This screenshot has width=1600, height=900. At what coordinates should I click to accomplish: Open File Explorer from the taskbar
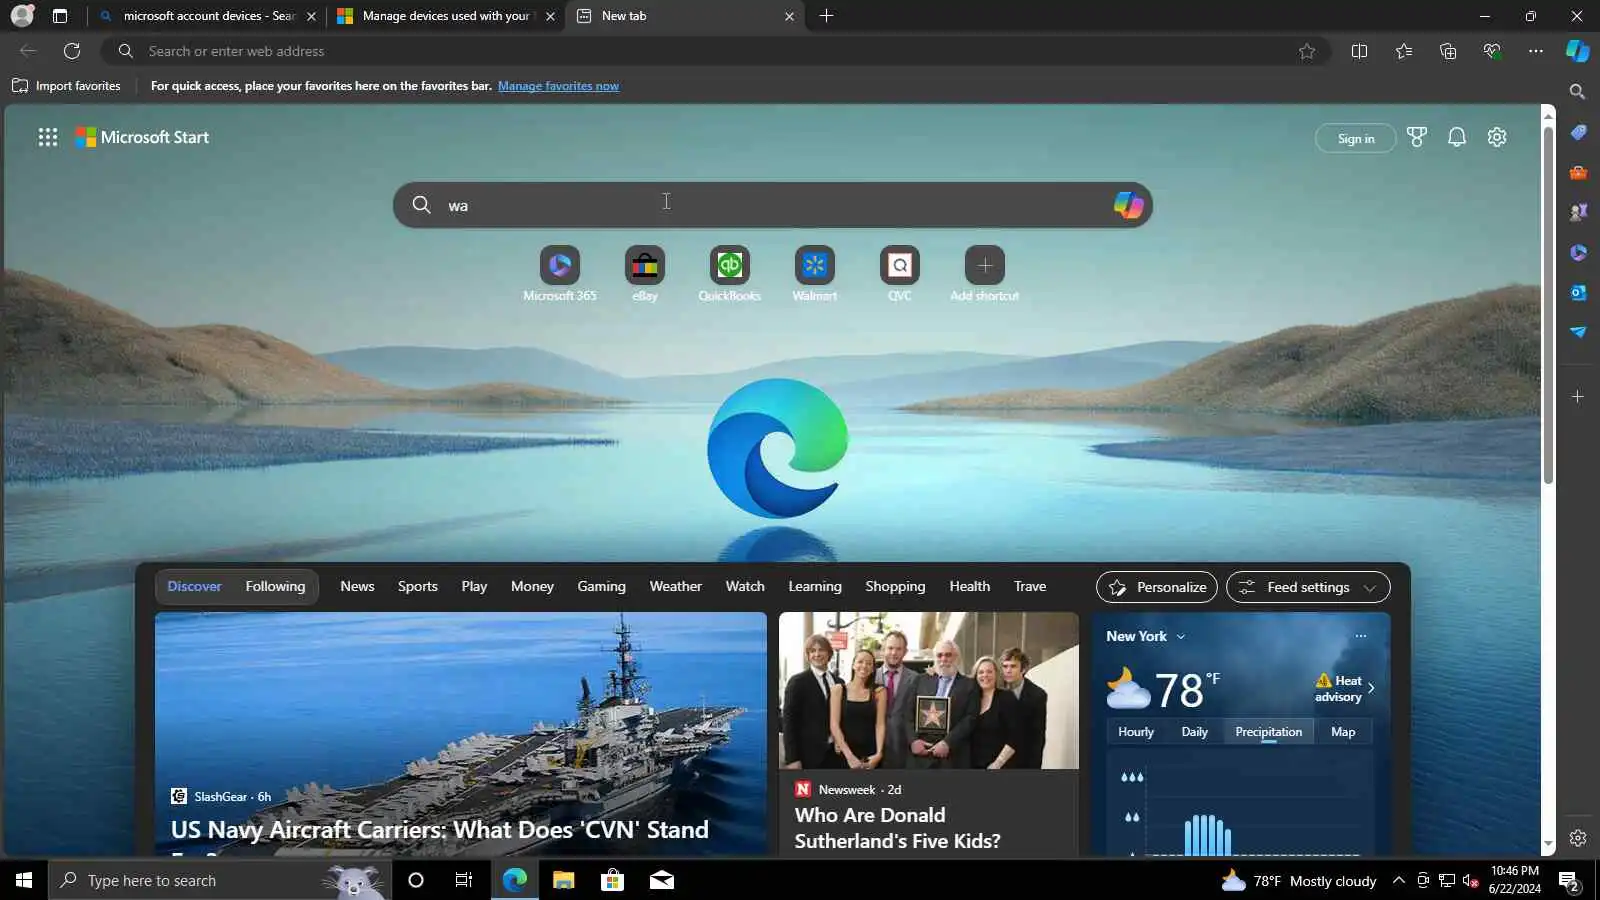(563, 880)
